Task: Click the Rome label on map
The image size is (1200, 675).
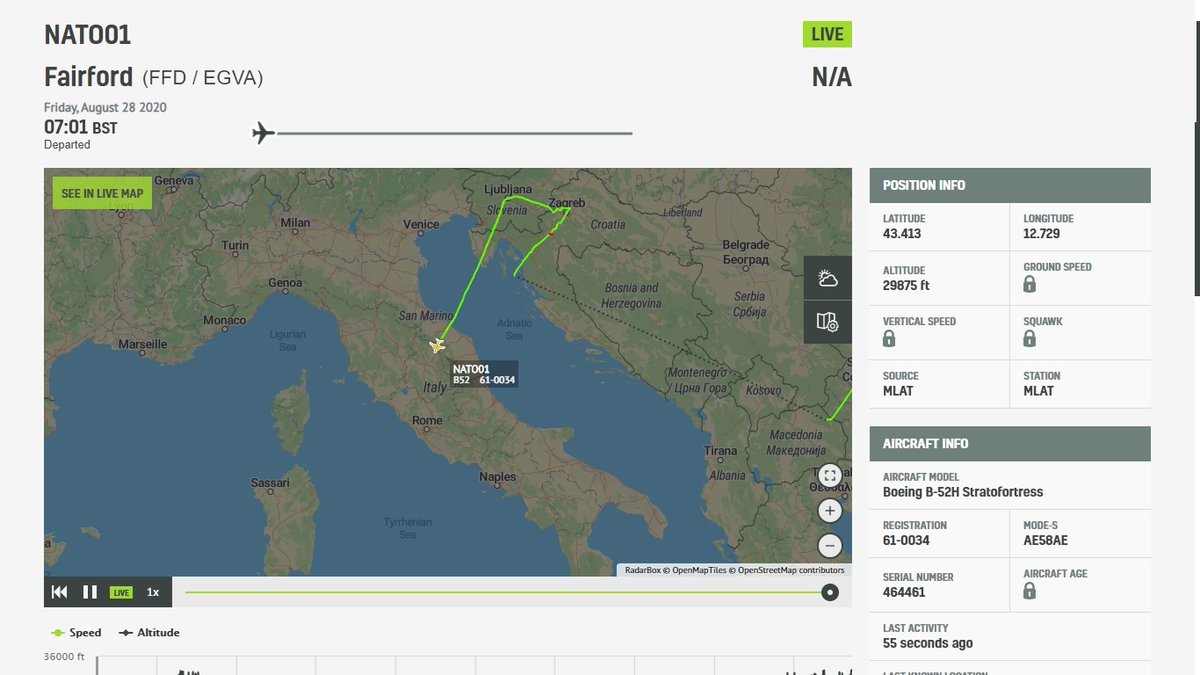Action: pos(427,421)
